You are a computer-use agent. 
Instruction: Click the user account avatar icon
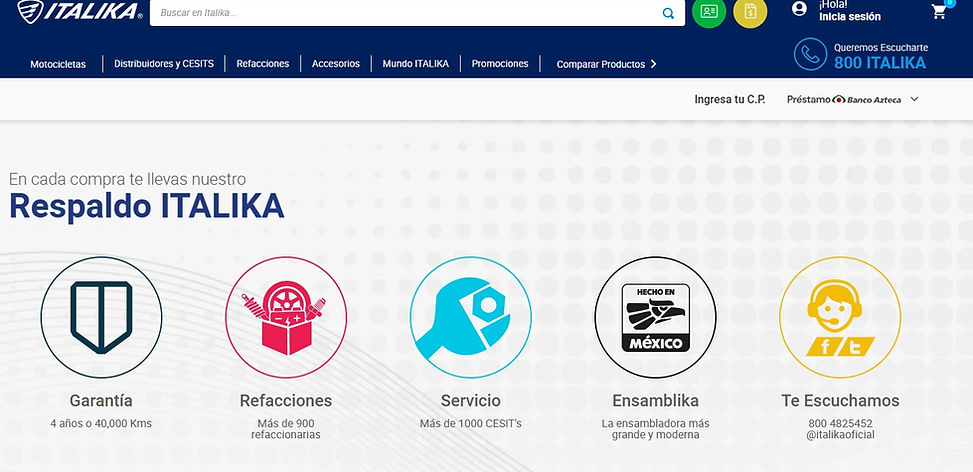pos(799,9)
